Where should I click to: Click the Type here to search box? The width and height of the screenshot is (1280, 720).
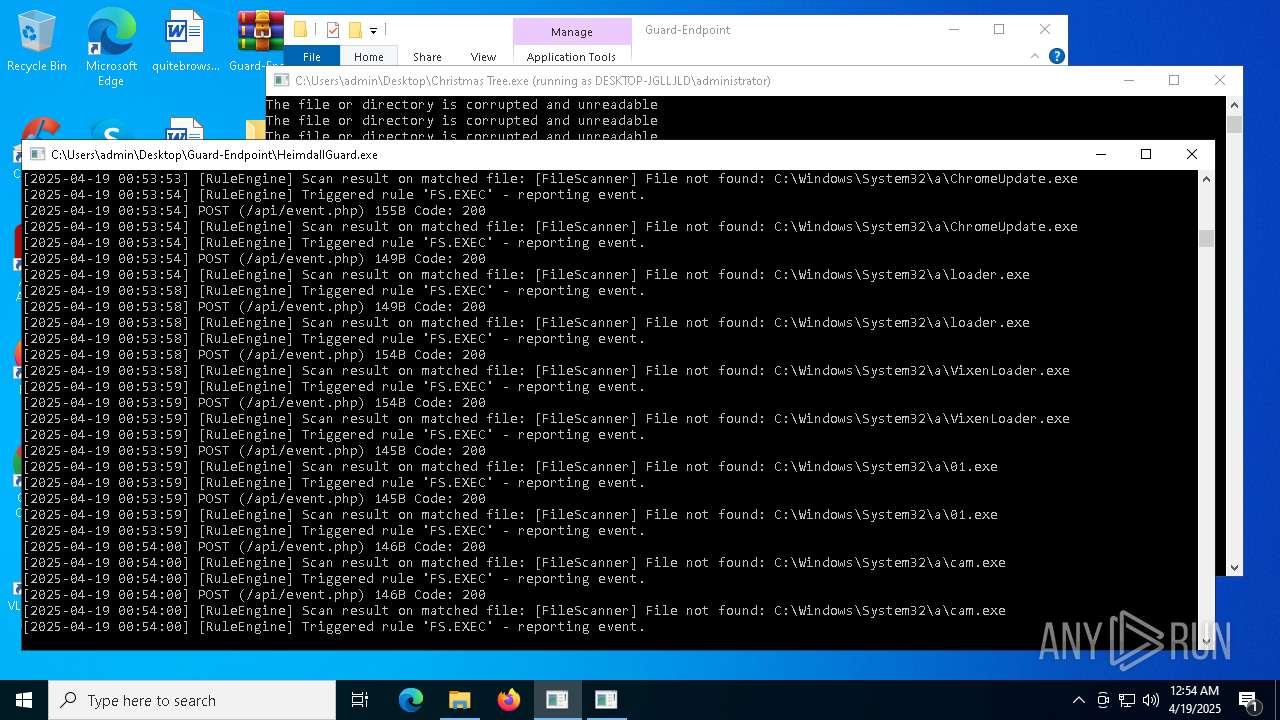coord(192,700)
